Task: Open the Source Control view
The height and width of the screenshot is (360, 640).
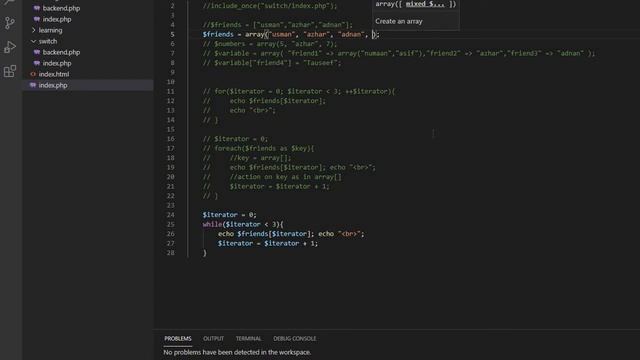Action: (x=10, y=23)
